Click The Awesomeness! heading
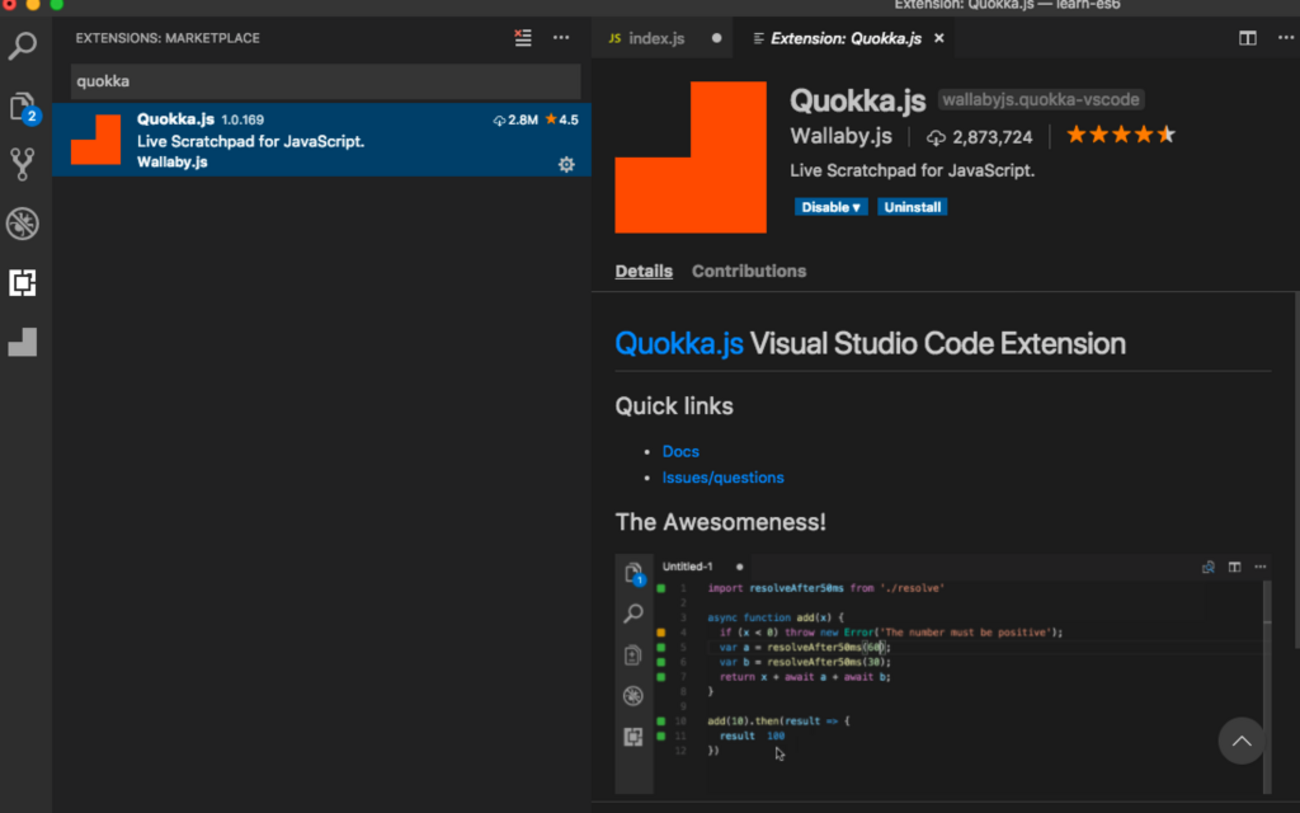Screen dimensions: 1300x813 click(720, 522)
